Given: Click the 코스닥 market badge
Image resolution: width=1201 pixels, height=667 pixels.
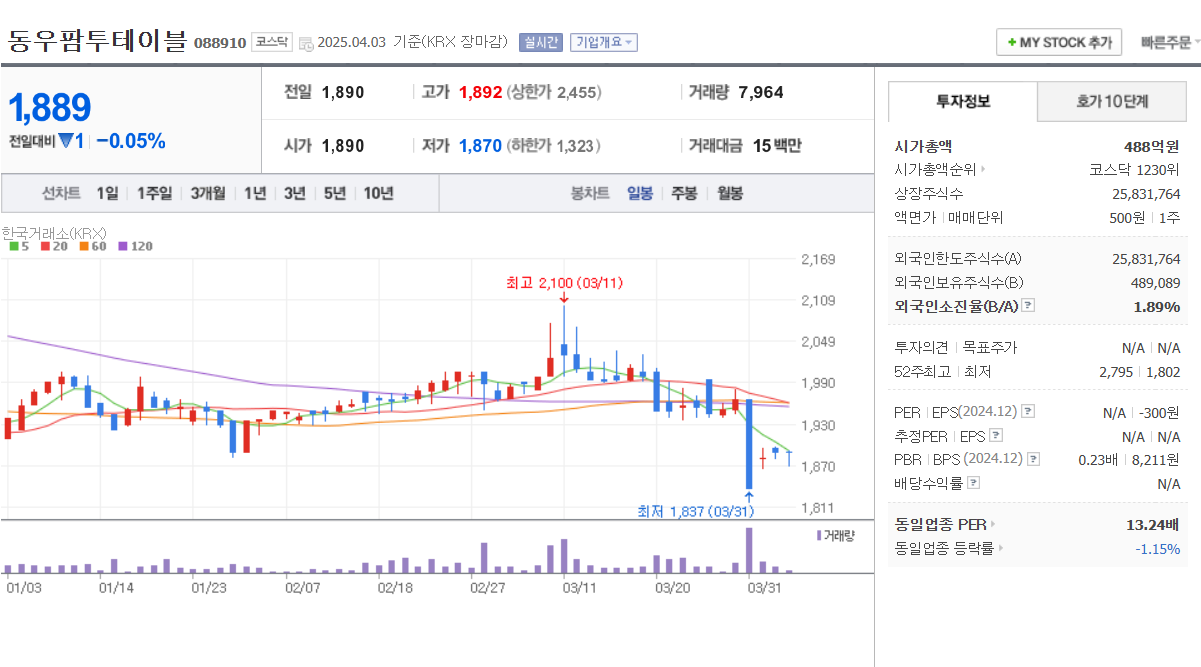Looking at the screenshot, I should (271, 42).
